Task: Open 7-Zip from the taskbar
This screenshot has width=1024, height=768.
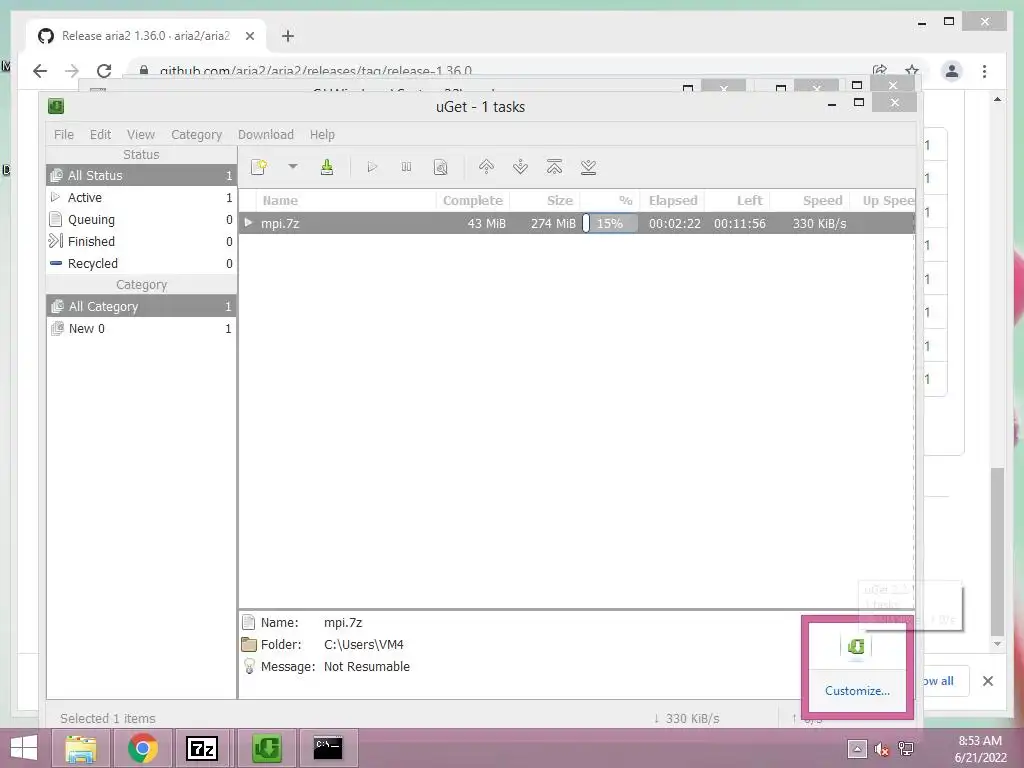Action: click(x=202, y=748)
